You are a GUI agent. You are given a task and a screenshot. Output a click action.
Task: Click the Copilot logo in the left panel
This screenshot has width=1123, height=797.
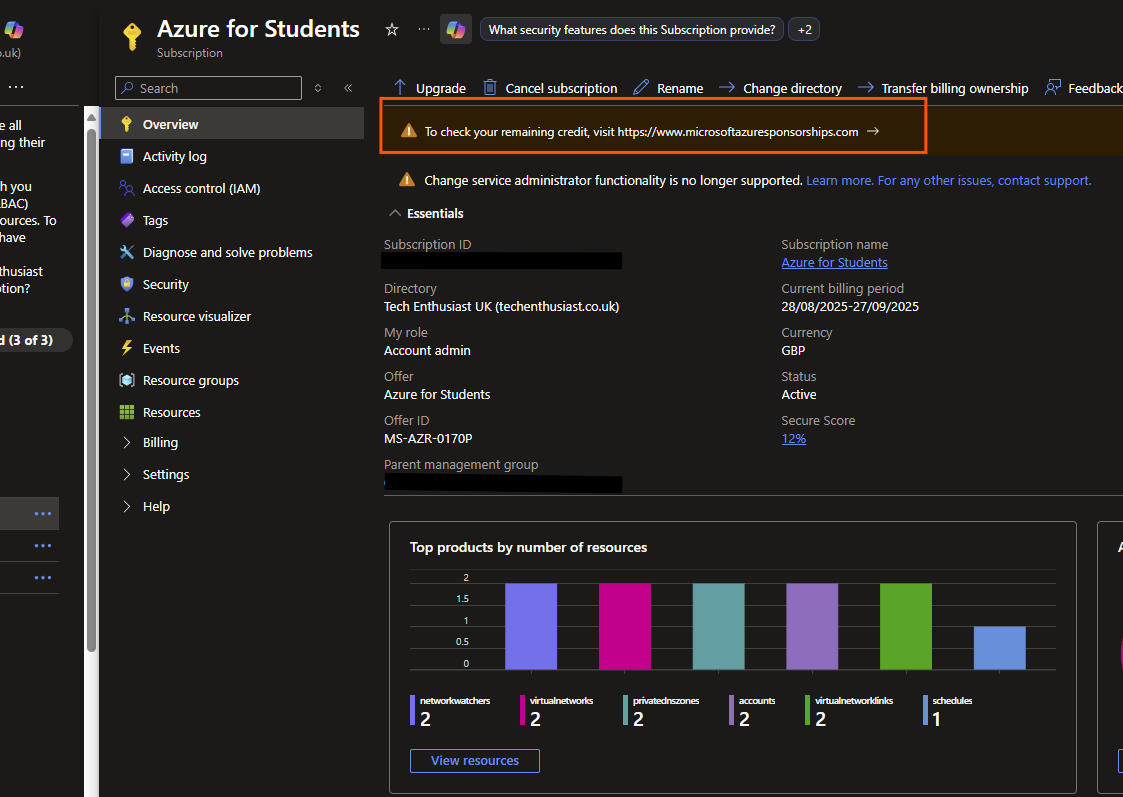(x=14, y=30)
